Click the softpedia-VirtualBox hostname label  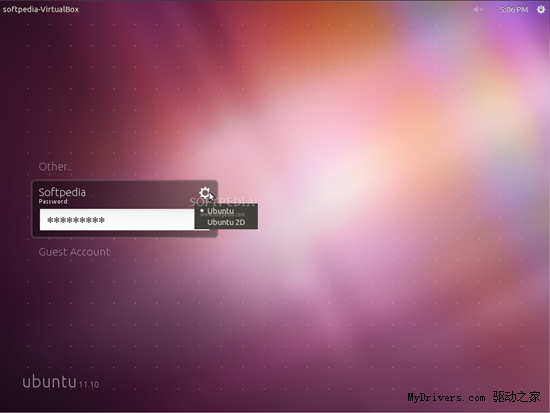pyautogui.click(x=41, y=9)
